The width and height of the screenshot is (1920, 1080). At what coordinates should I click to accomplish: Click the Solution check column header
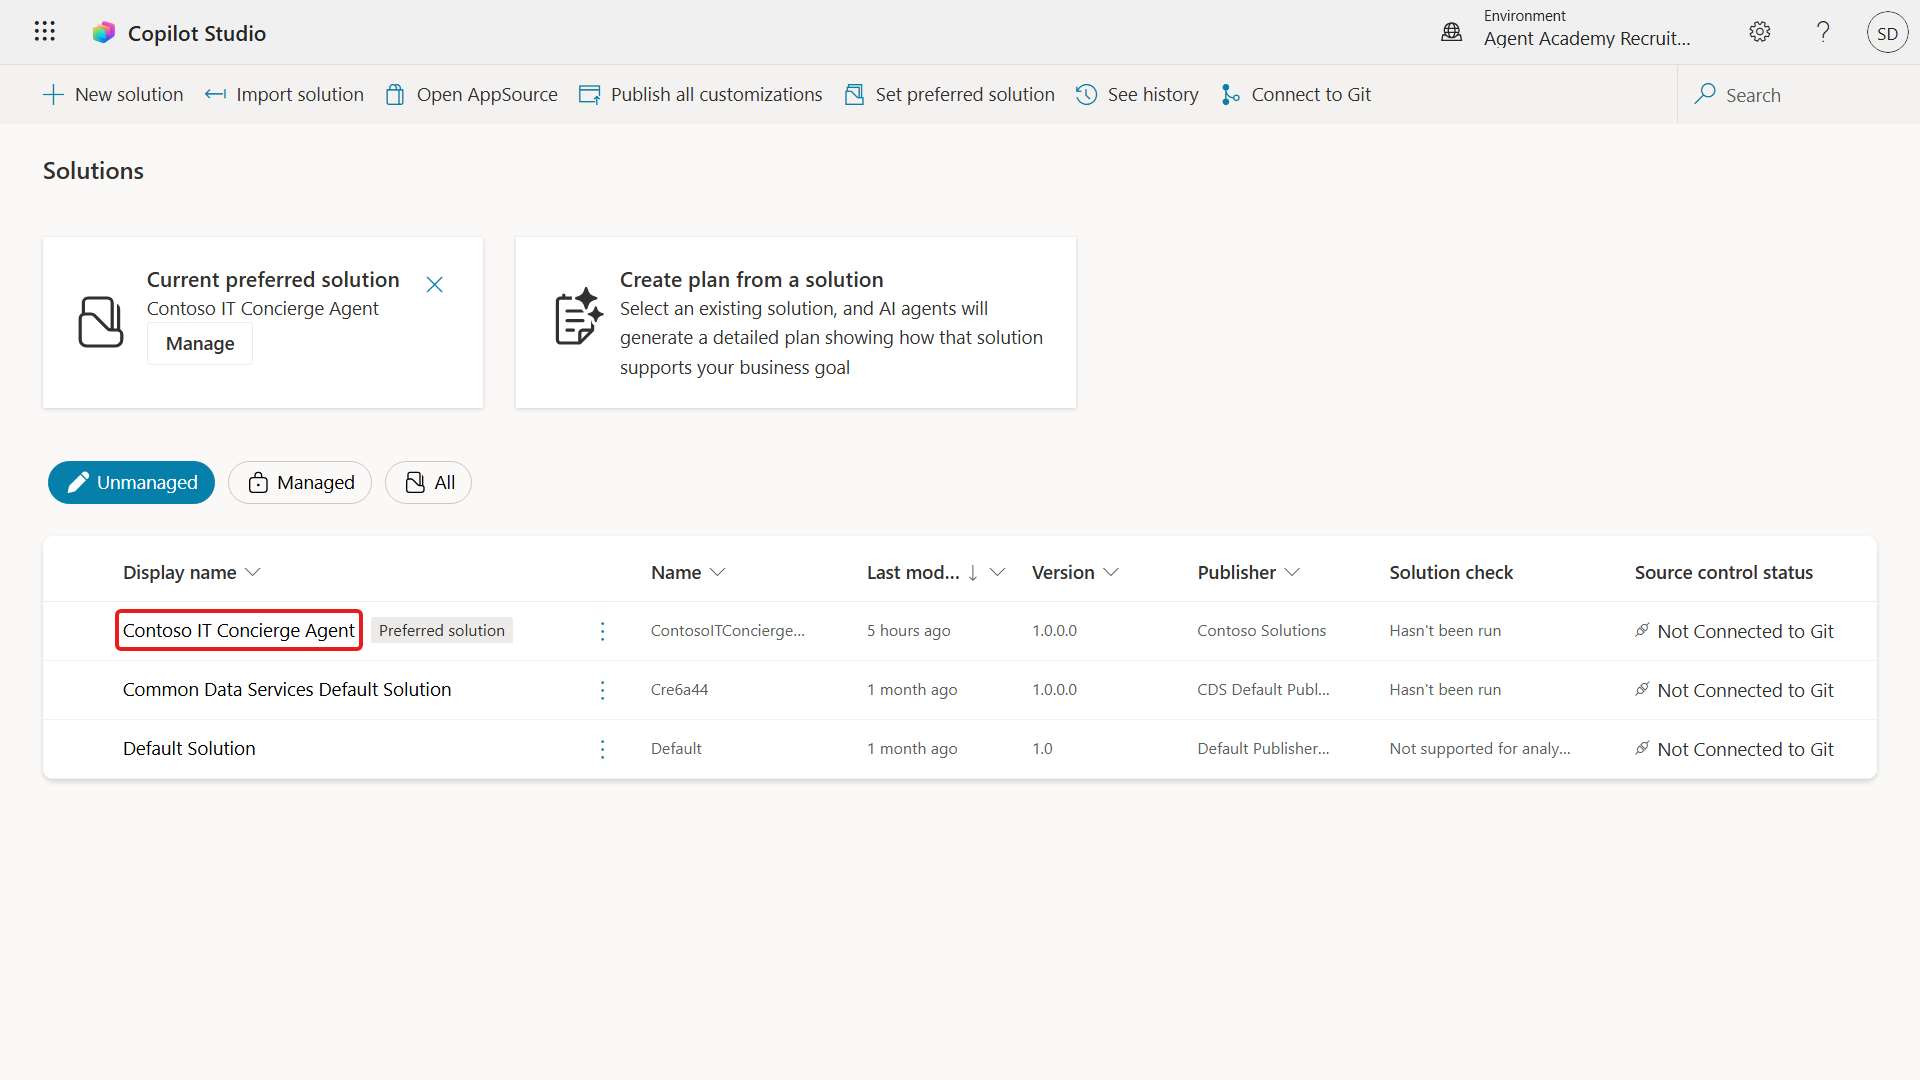(x=1451, y=572)
